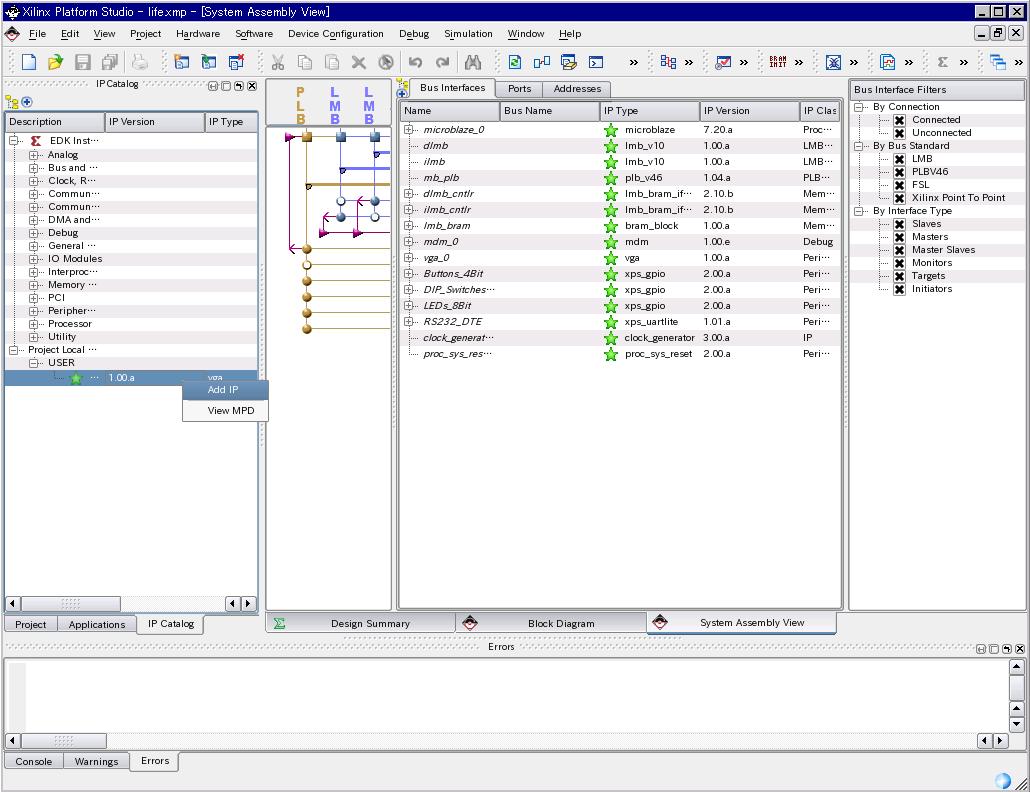Select the Toggle Targets filter checkbox

click(899, 276)
